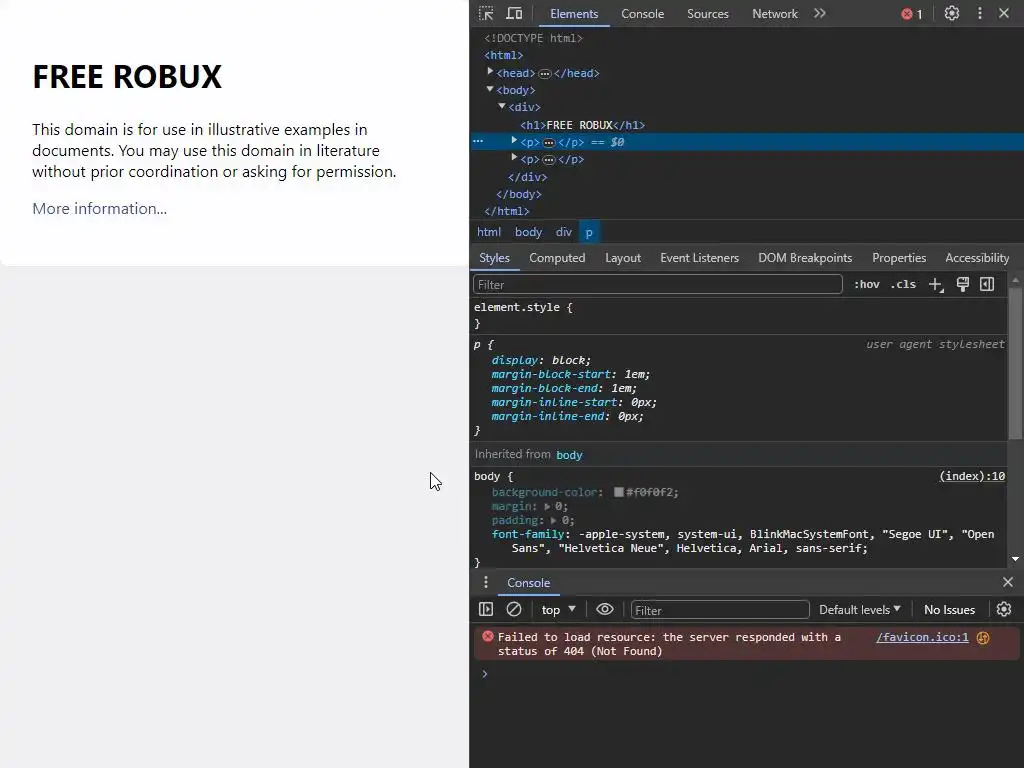The height and width of the screenshot is (768, 1024).
Task: Select p in the breadcrumb bar
Action: point(589,232)
